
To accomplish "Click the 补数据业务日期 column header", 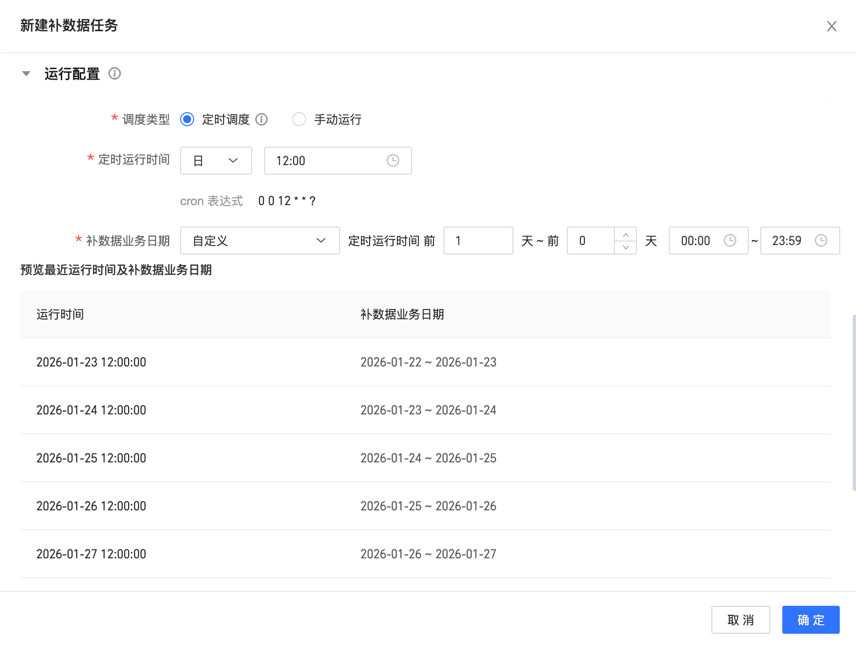I will 402,315.
